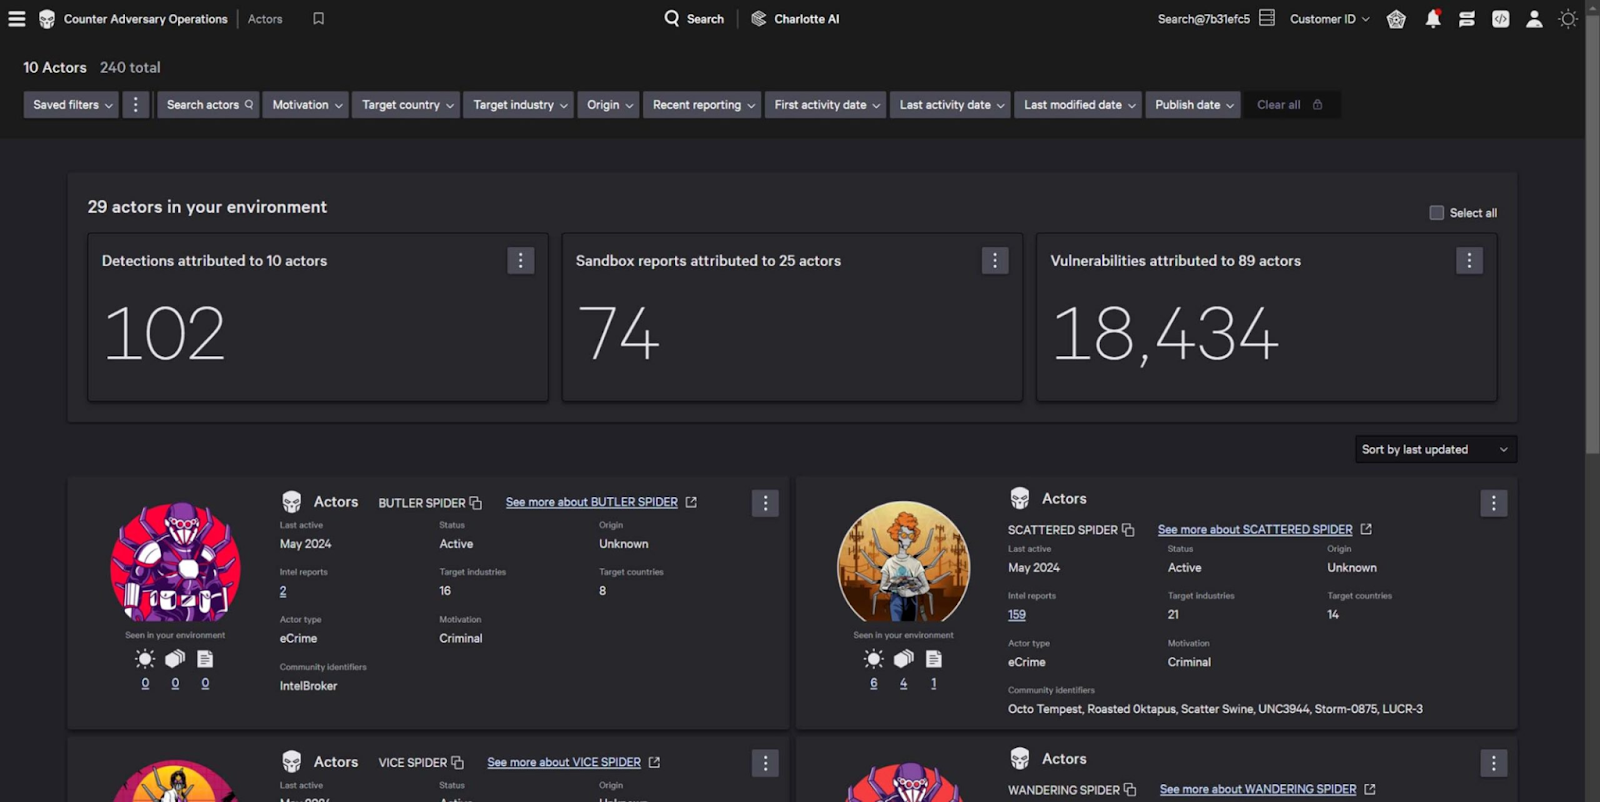The height and width of the screenshot is (802, 1600).
Task: Expand the Recent reporting filter
Action: (x=703, y=105)
